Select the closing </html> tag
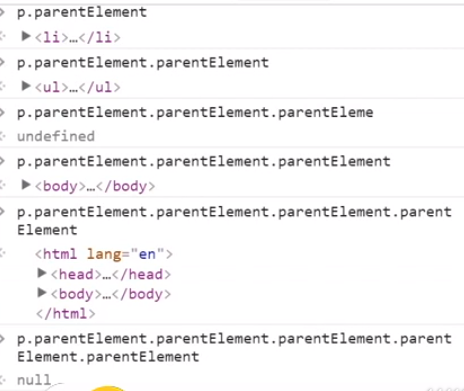The image size is (464, 391). (66, 314)
